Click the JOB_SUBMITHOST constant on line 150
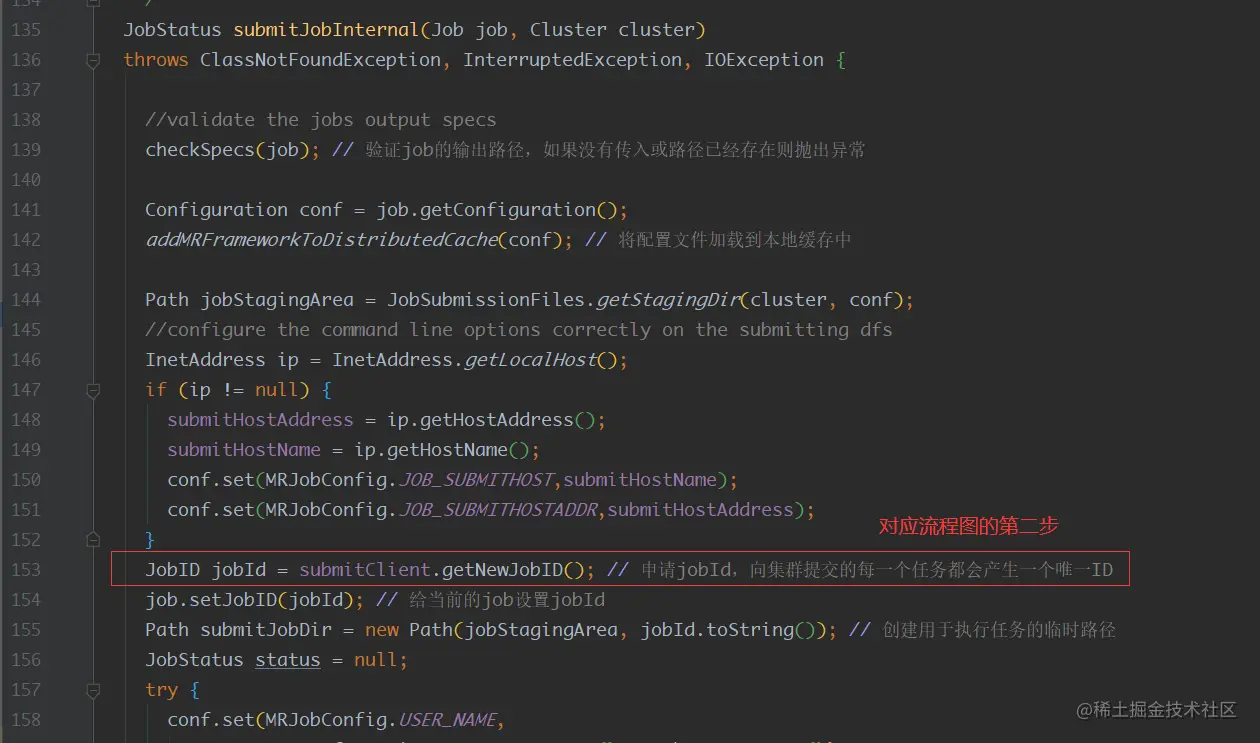1260x743 pixels. point(474,480)
